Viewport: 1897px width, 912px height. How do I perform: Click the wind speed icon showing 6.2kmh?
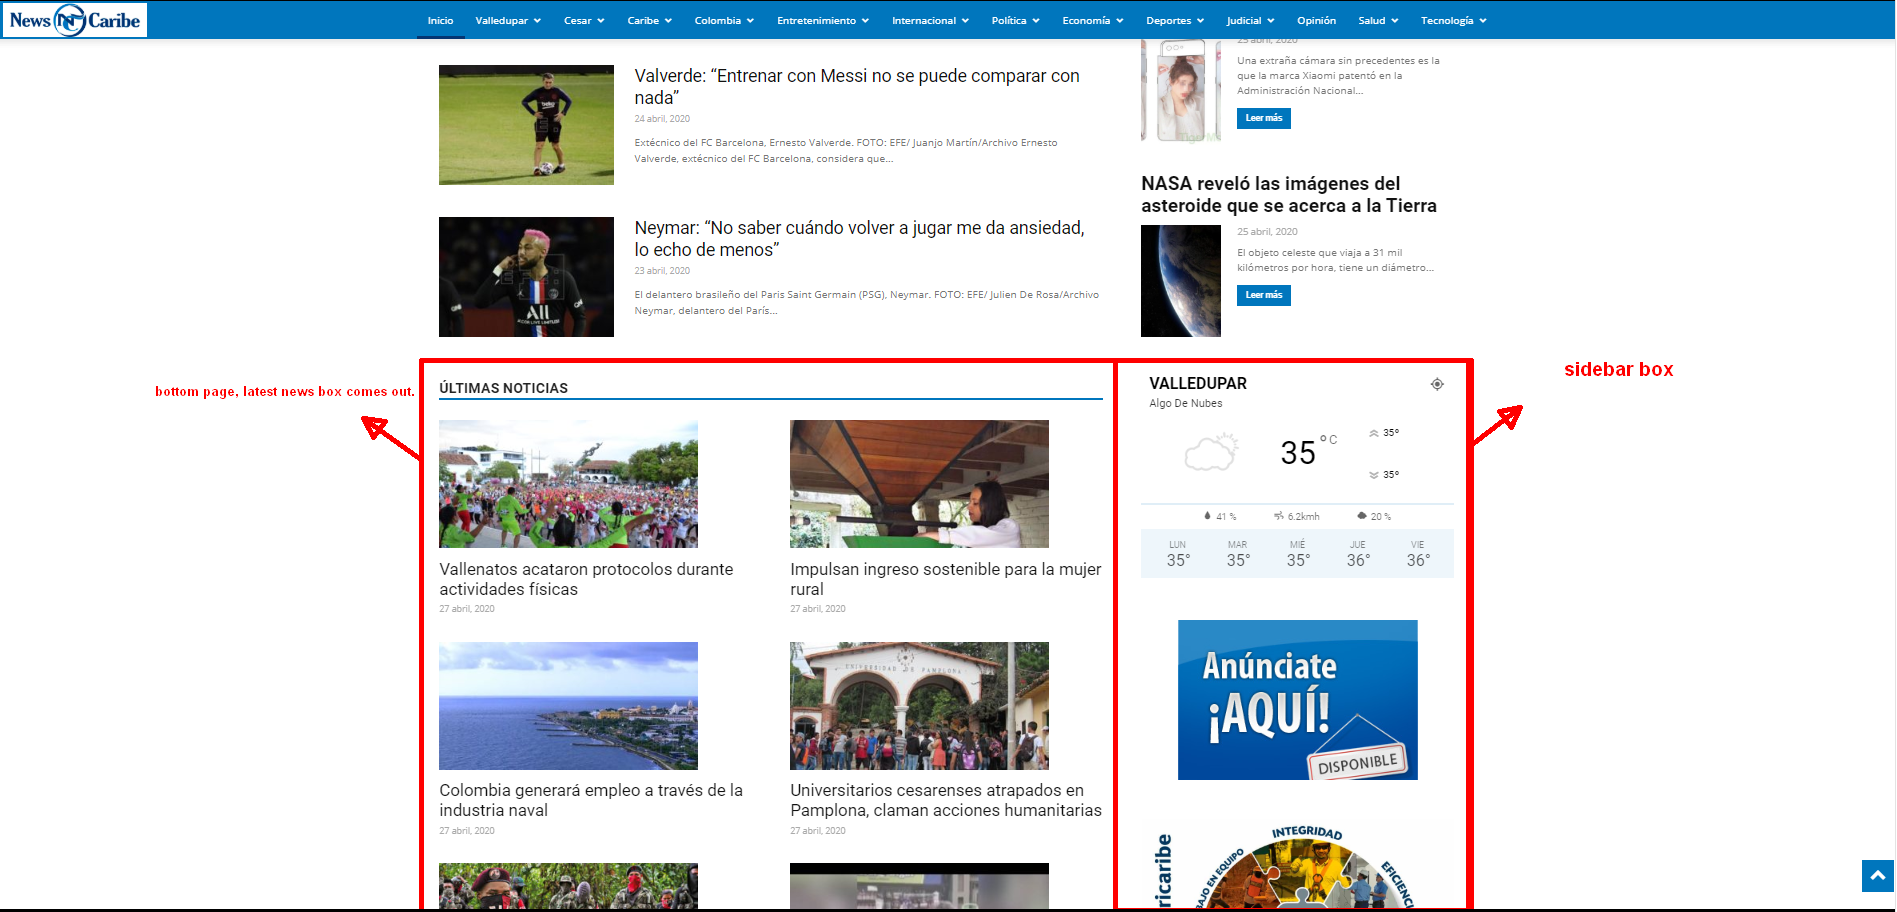pyautogui.click(x=1278, y=516)
